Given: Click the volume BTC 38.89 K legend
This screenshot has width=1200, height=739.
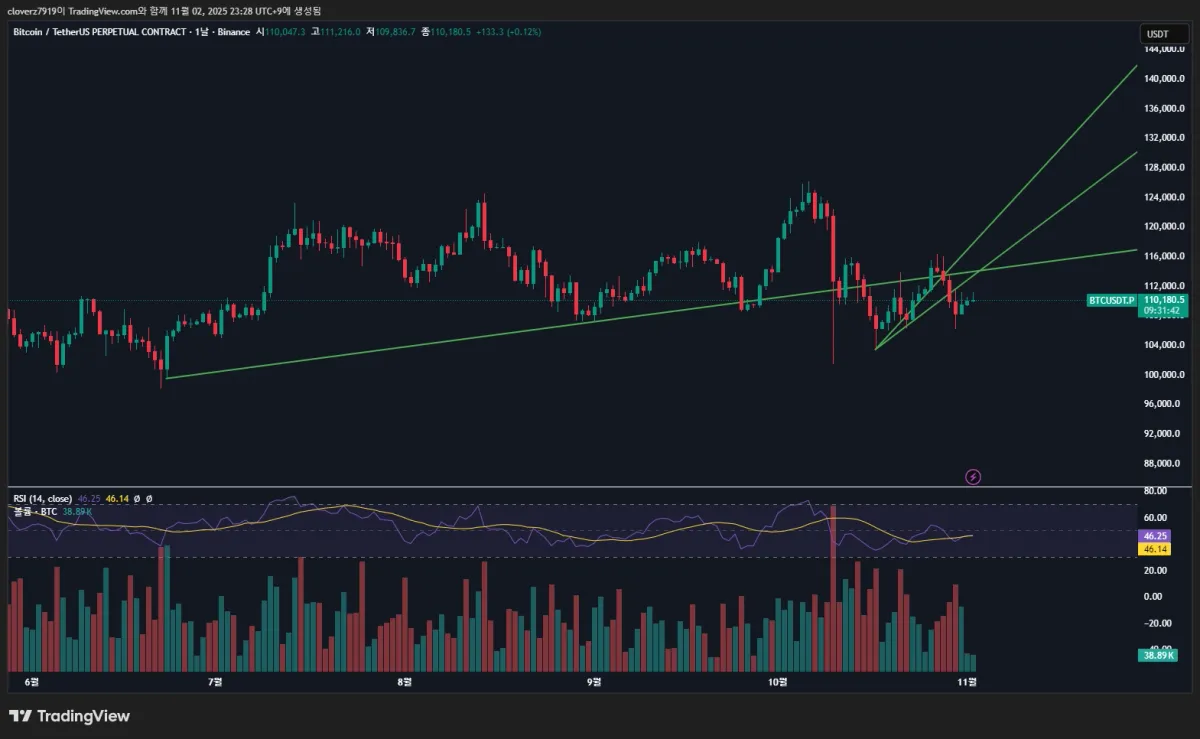Looking at the screenshot, I should pyautogui.click(x=52, y=511).
